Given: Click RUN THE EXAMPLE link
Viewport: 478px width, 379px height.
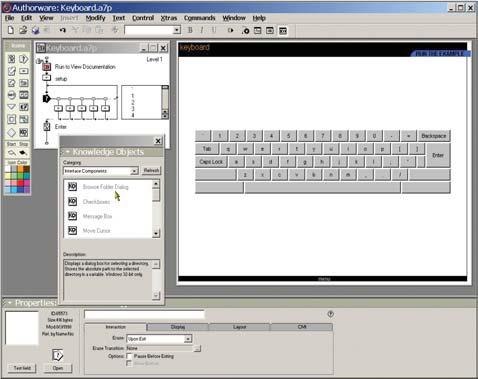Looking at the screenshot, I should click(439, 53).
